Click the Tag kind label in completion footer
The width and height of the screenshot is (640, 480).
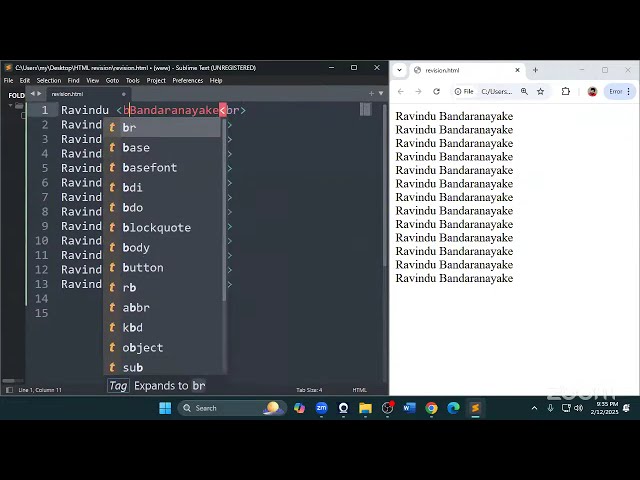(118, 386)
